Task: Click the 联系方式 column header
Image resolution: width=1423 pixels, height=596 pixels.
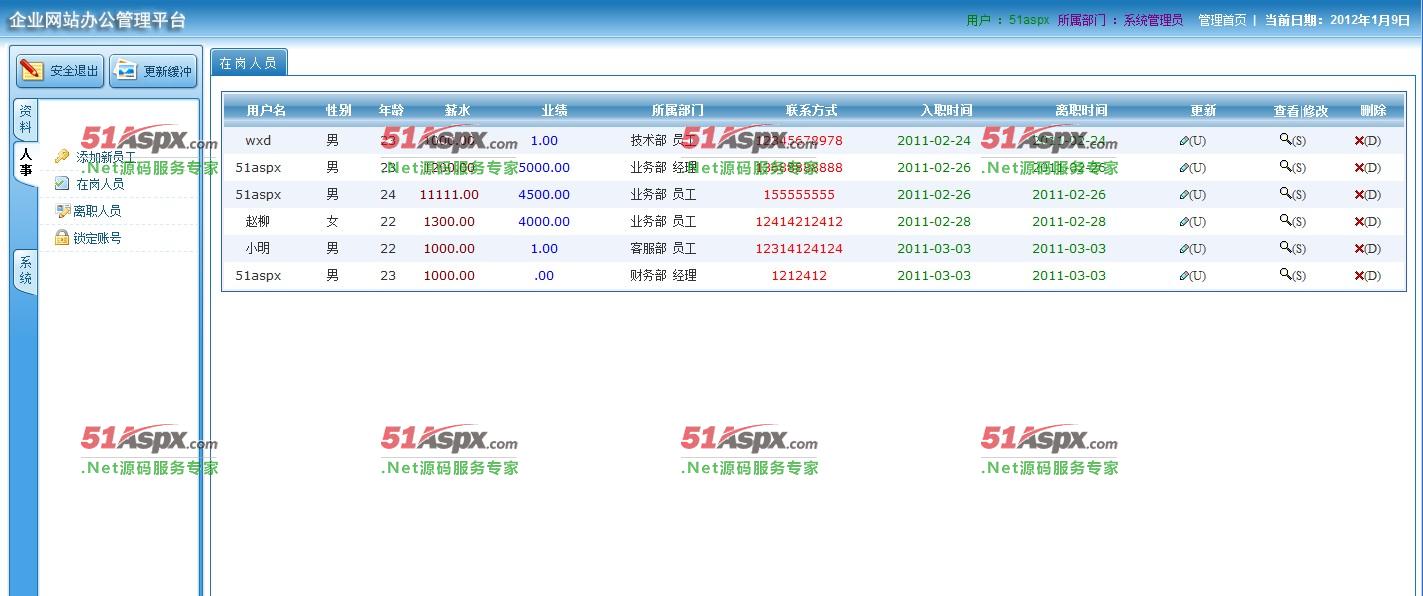Action: pos(811,111)
